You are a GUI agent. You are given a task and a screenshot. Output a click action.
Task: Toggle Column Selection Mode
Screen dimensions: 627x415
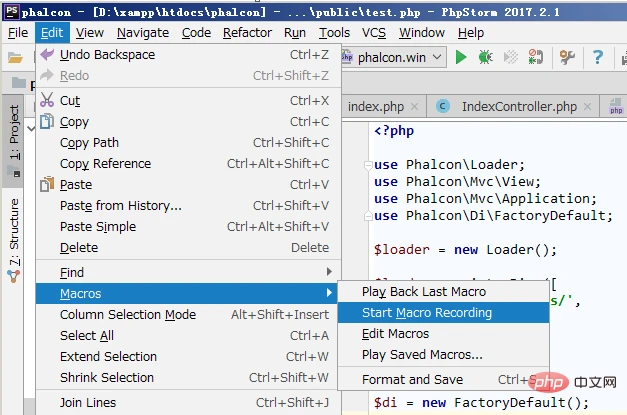click(x=128, y=314)
